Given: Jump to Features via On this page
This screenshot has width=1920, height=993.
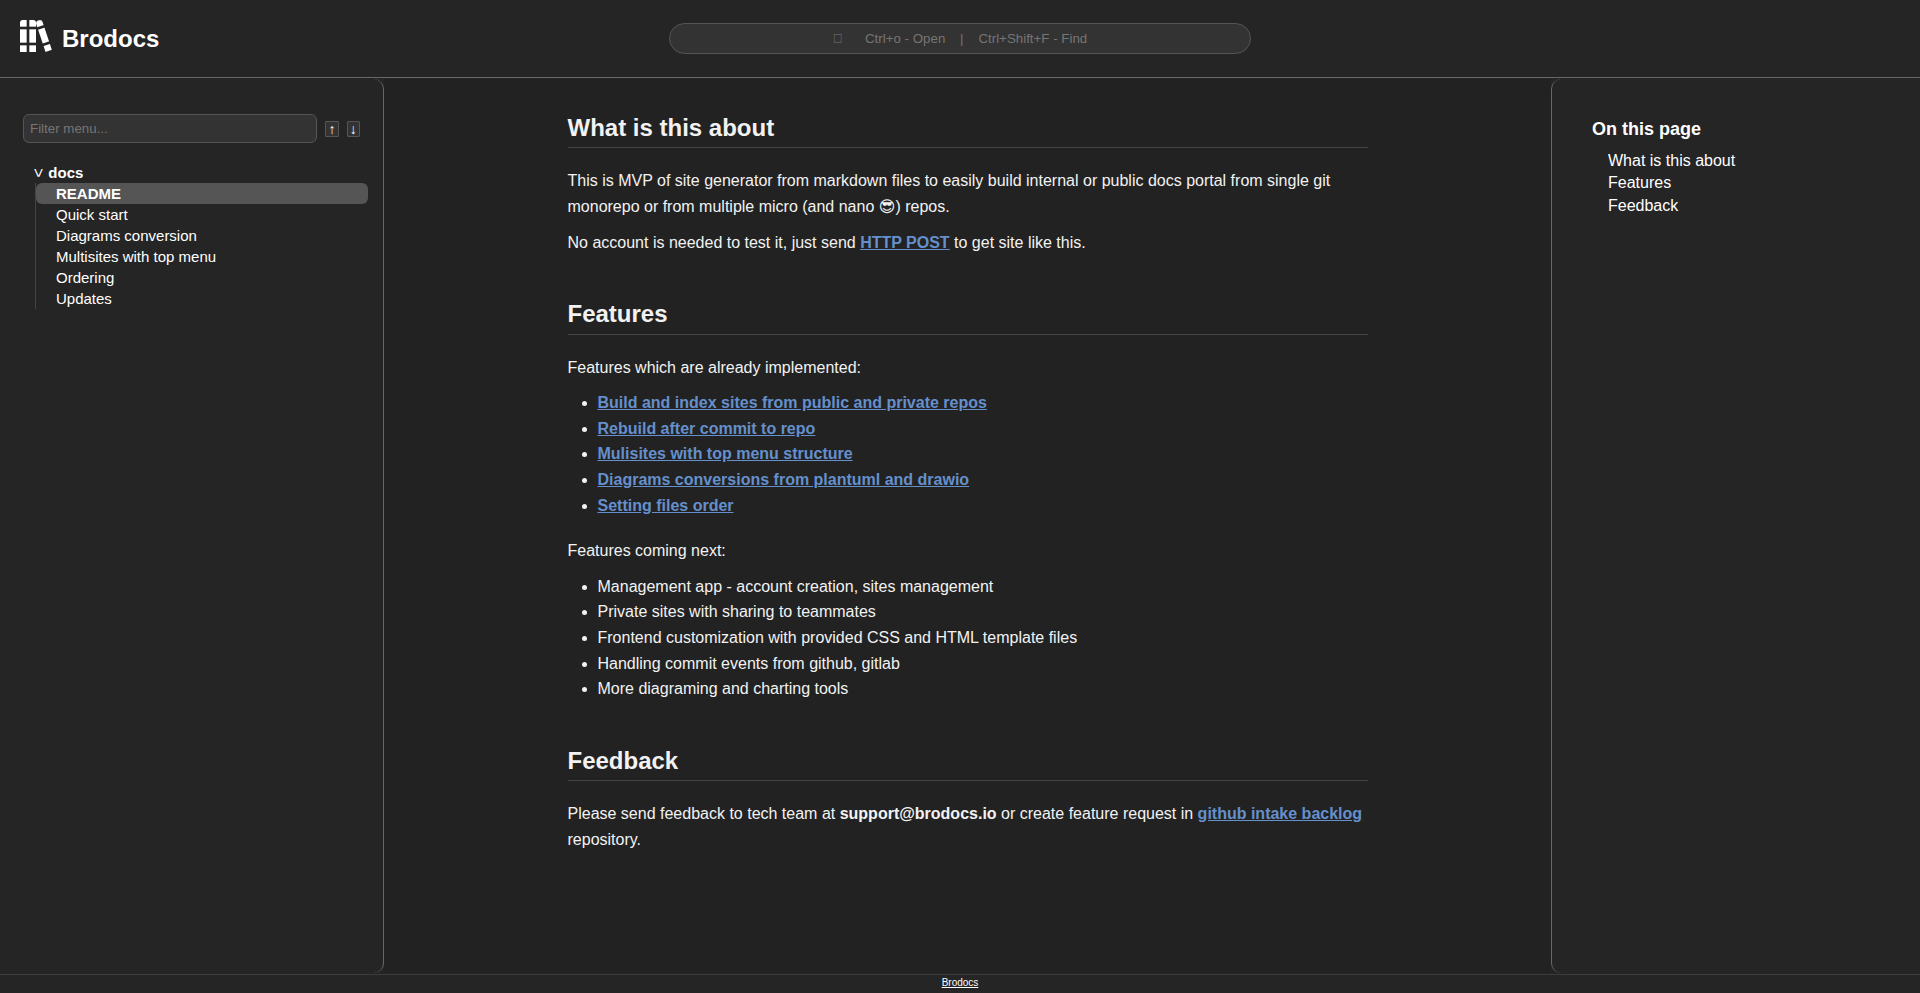Looking at the screenshot, I should [1639, 182].
